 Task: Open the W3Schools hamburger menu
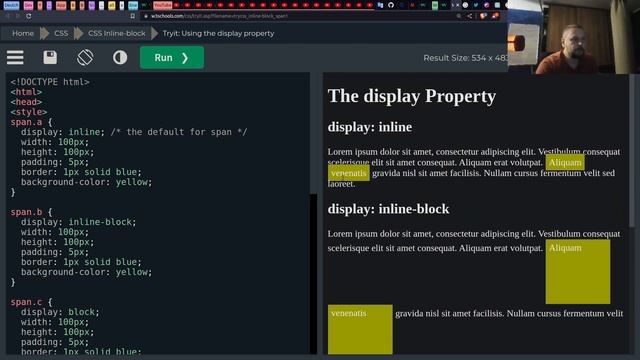[15, 58]
